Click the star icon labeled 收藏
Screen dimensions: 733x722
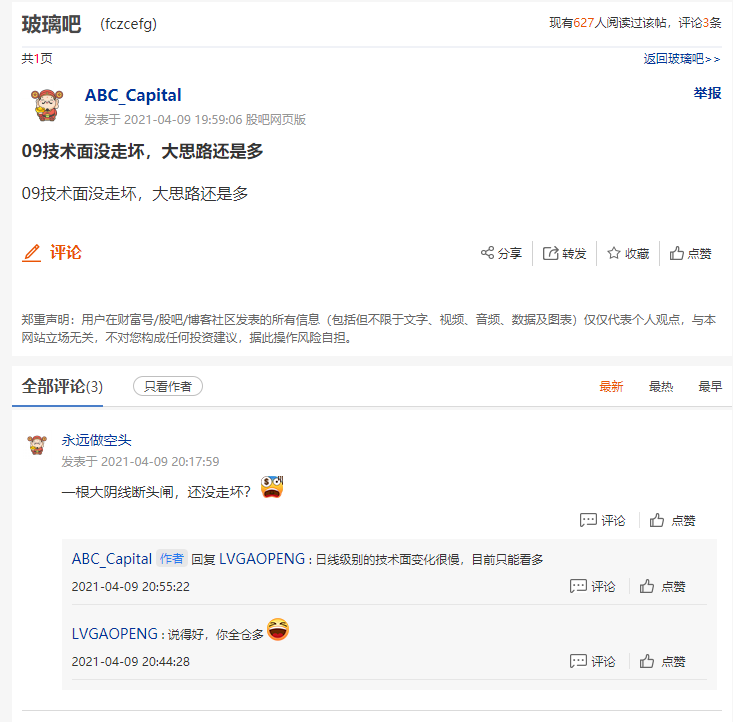628,253
